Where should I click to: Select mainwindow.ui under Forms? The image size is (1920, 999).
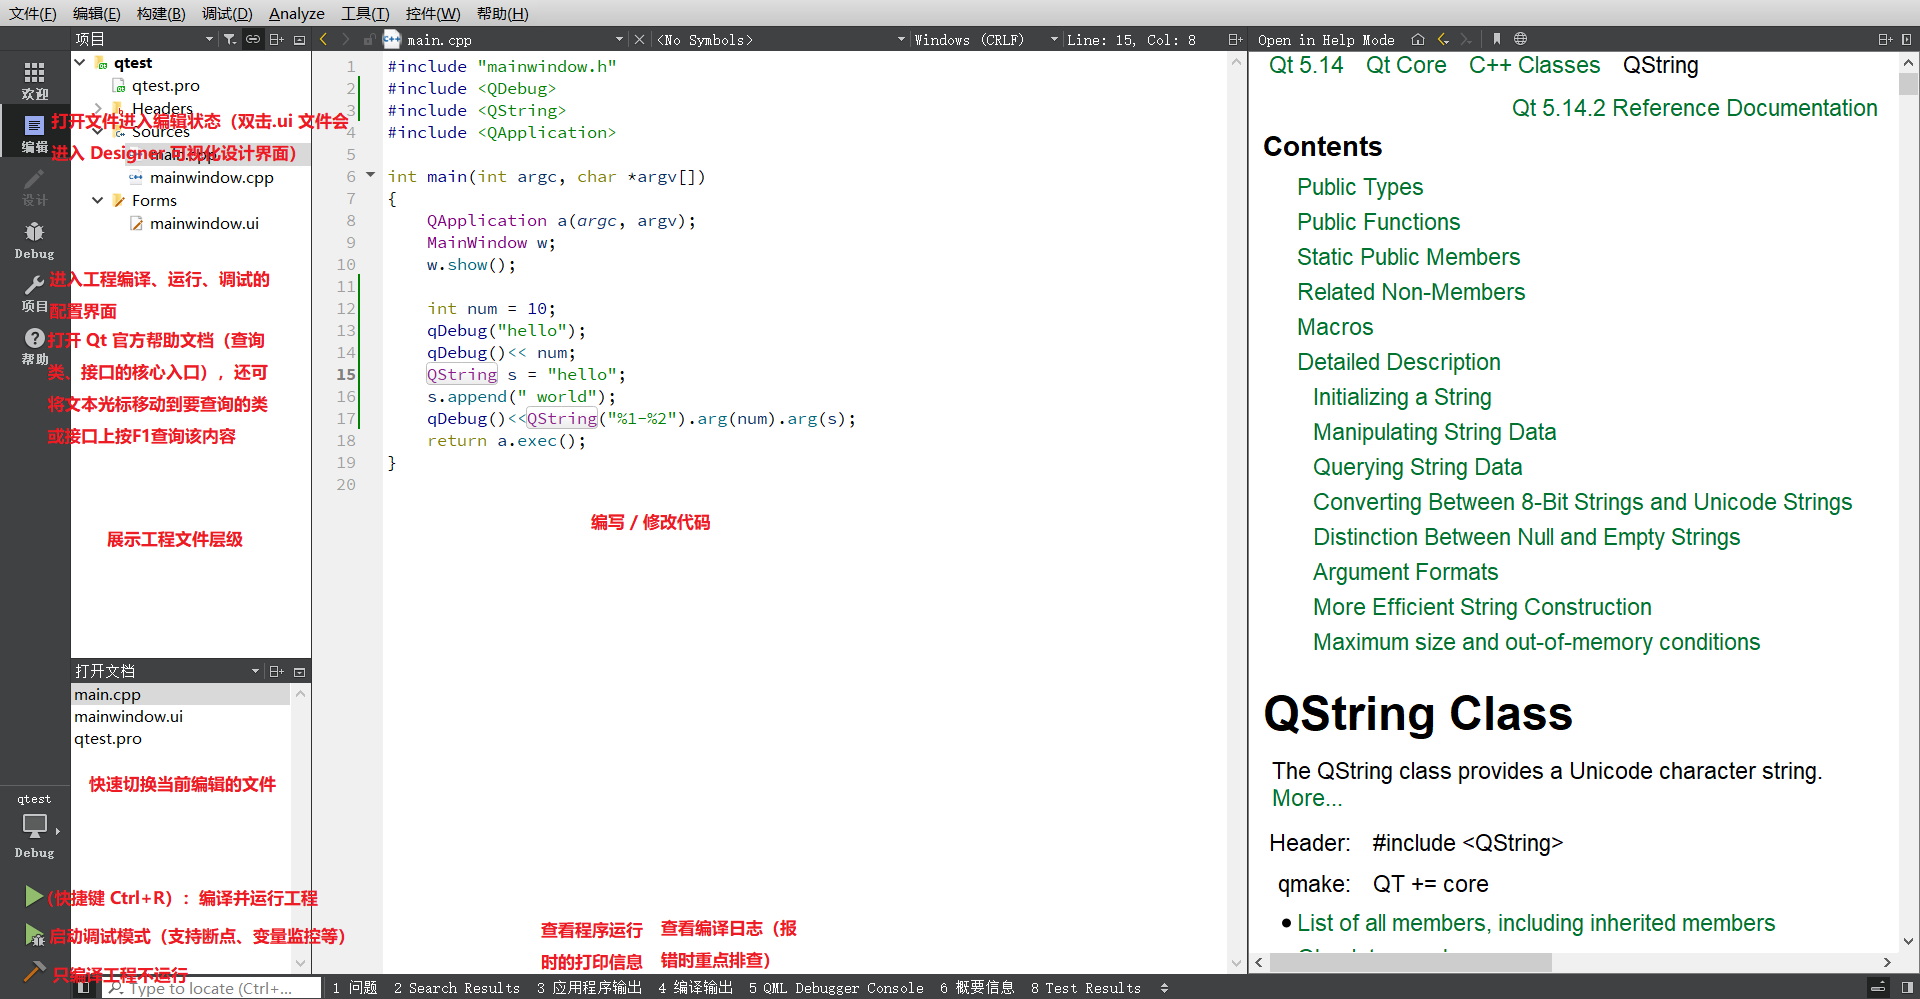coord(204,223)
